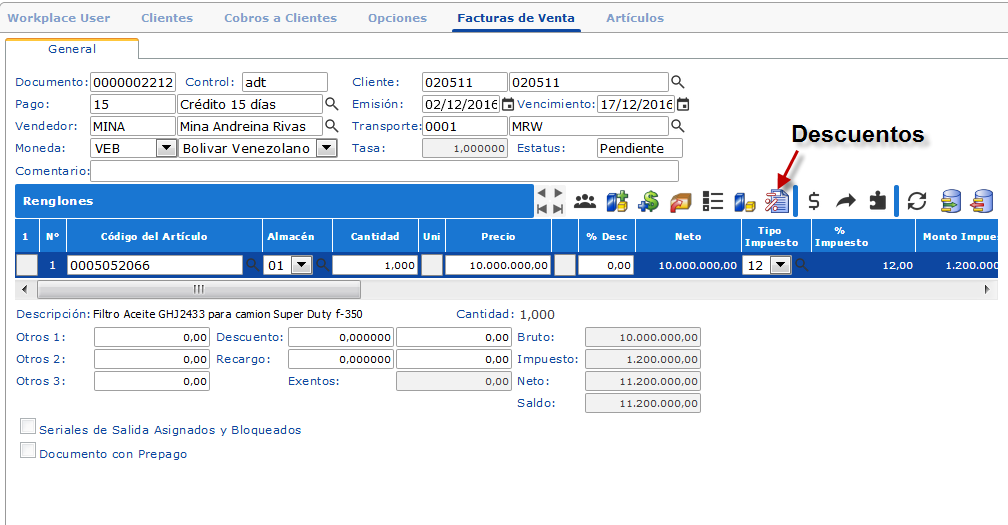Select the Facturas de Venta tab
1008x525 pixels.
point(516,18)
